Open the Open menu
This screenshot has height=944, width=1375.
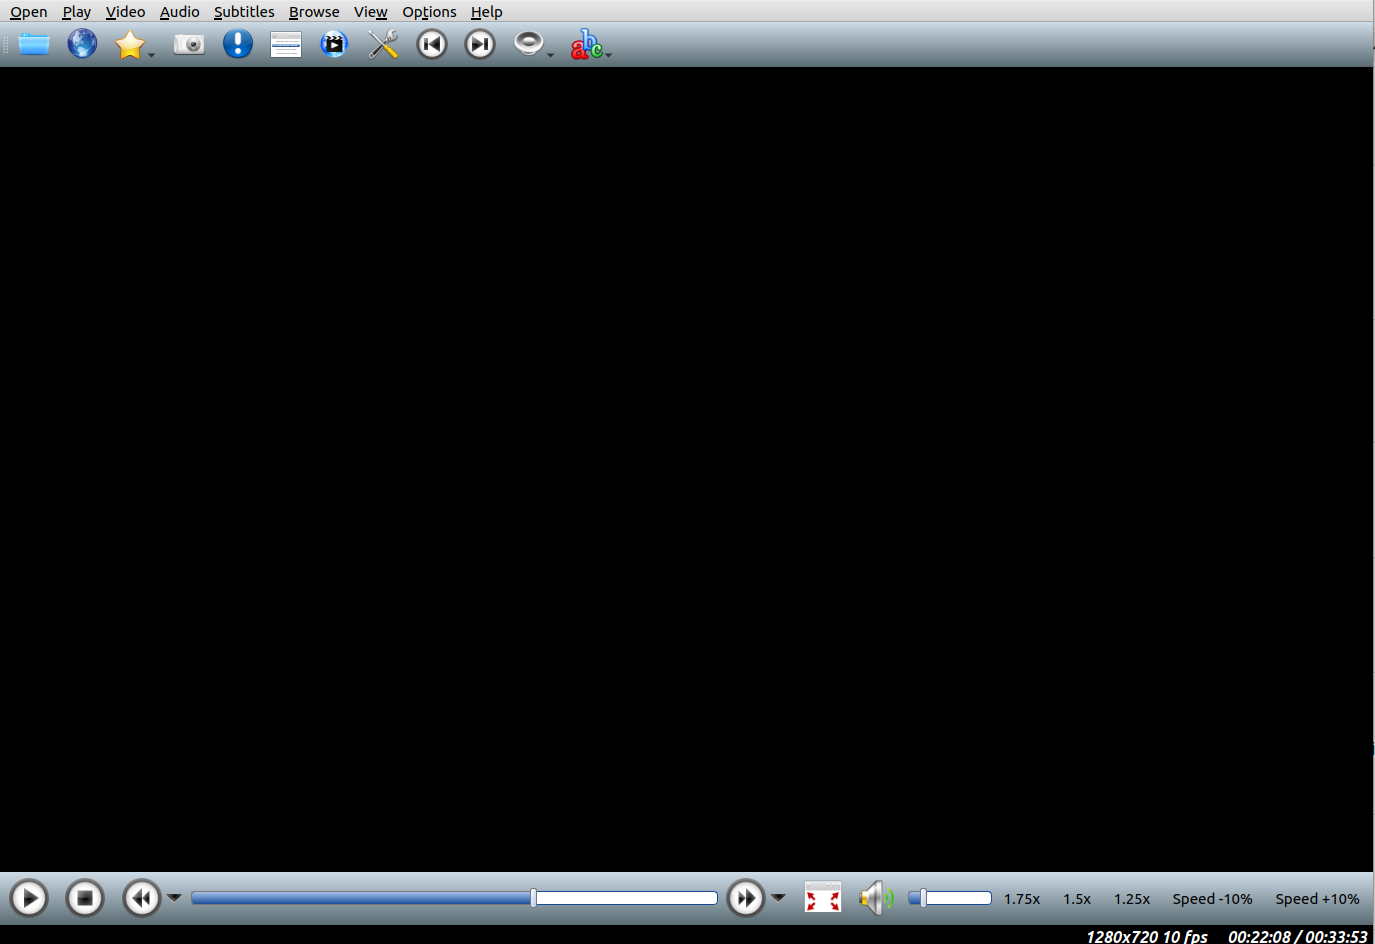point(29,12)
